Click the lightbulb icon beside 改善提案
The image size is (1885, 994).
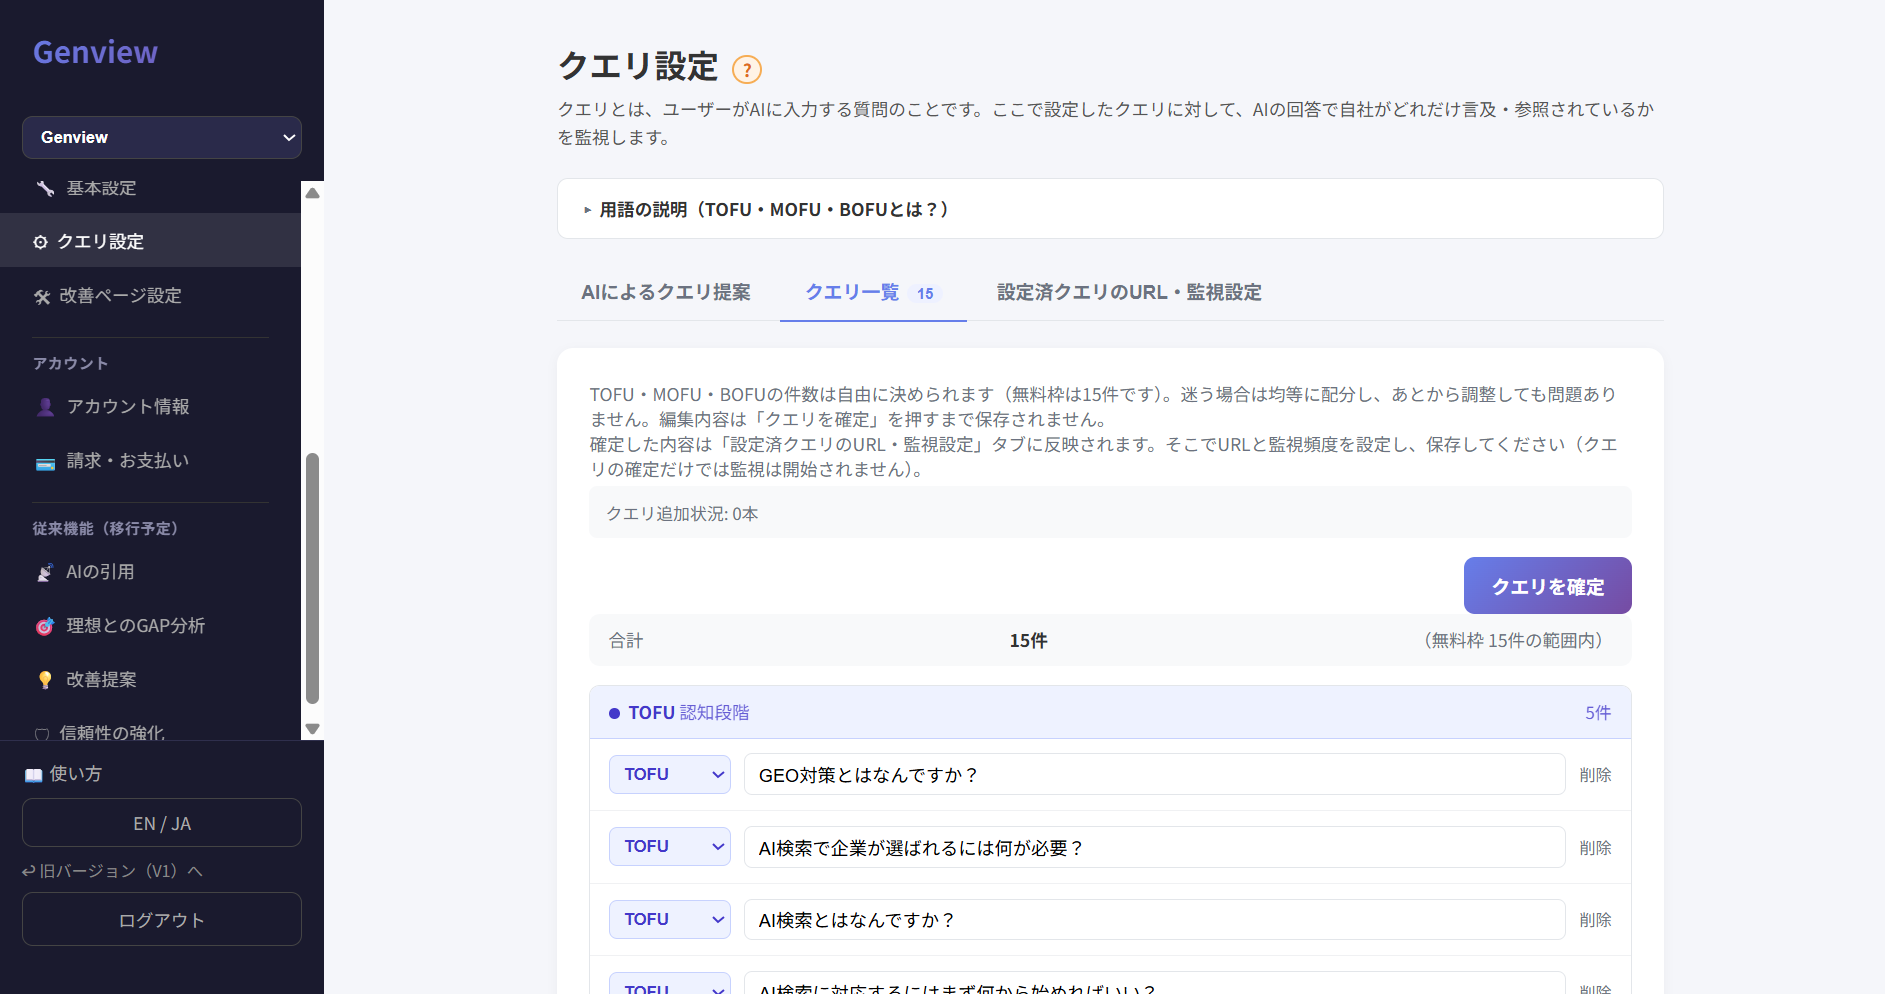(x=45, y=680)
